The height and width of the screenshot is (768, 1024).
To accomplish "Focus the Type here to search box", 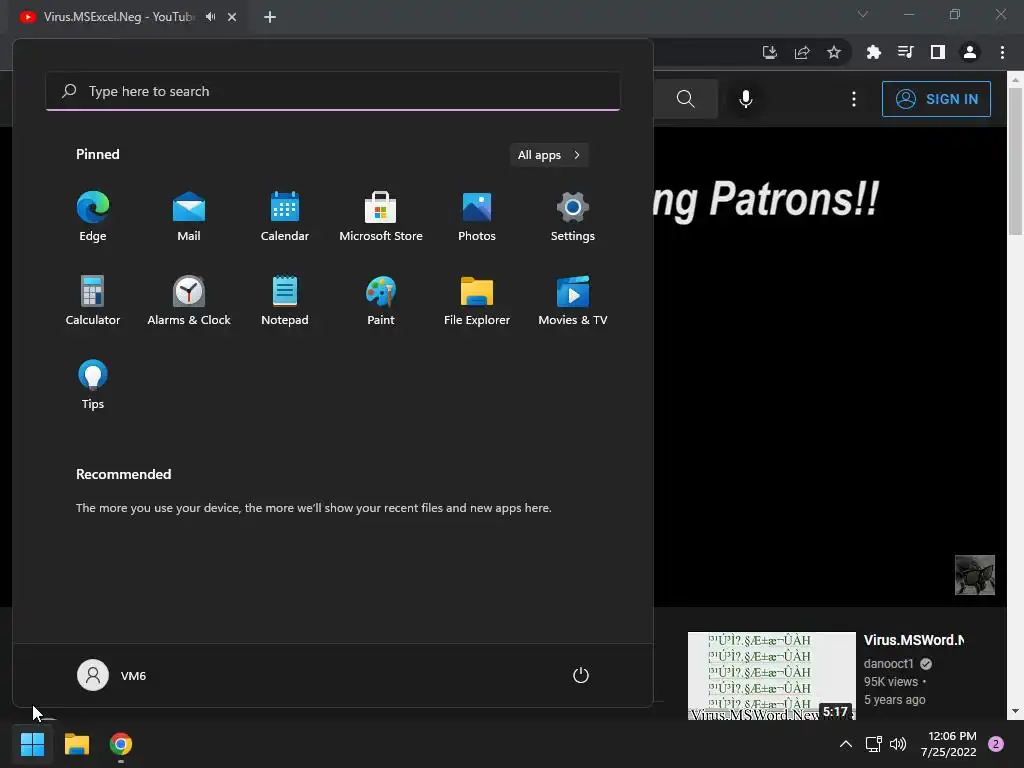I will 332,91.
